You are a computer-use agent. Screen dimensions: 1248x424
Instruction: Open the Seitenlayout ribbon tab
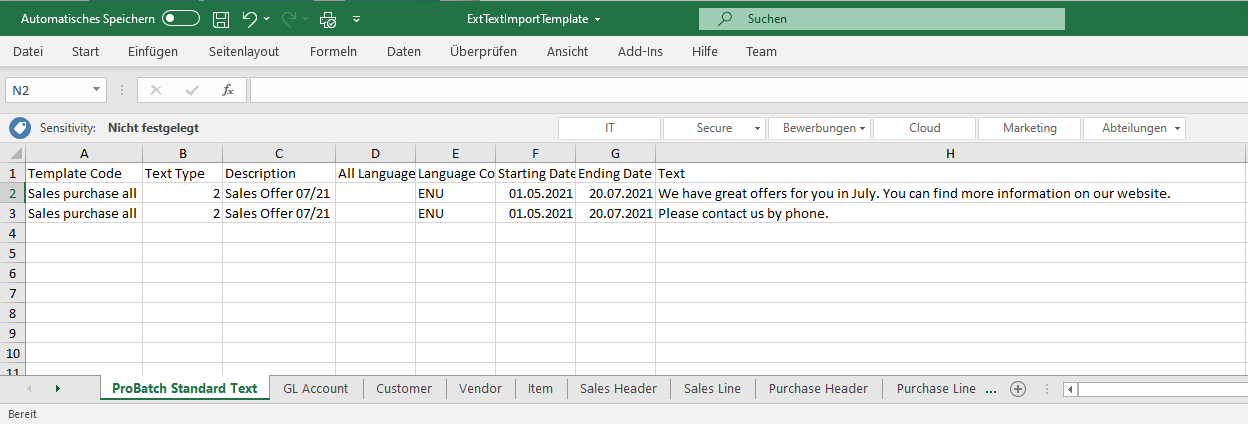click(x=244, y=51)
